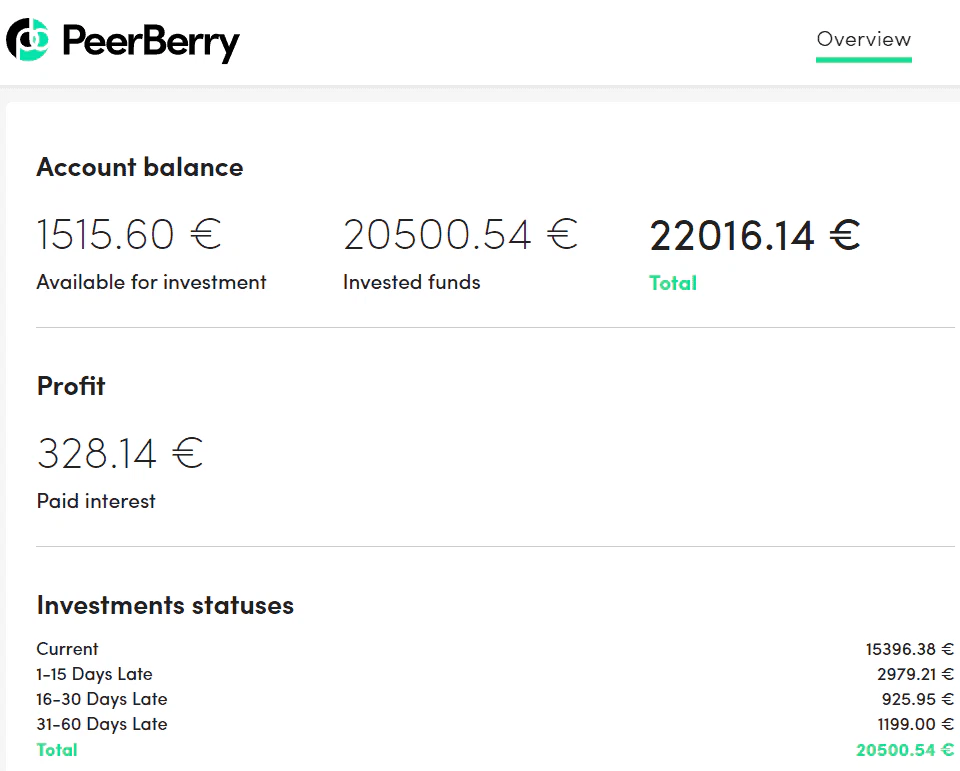Select the 2979.21 € late amount
The height and width of the screenshot is (771, 960).
pos(914,674)
